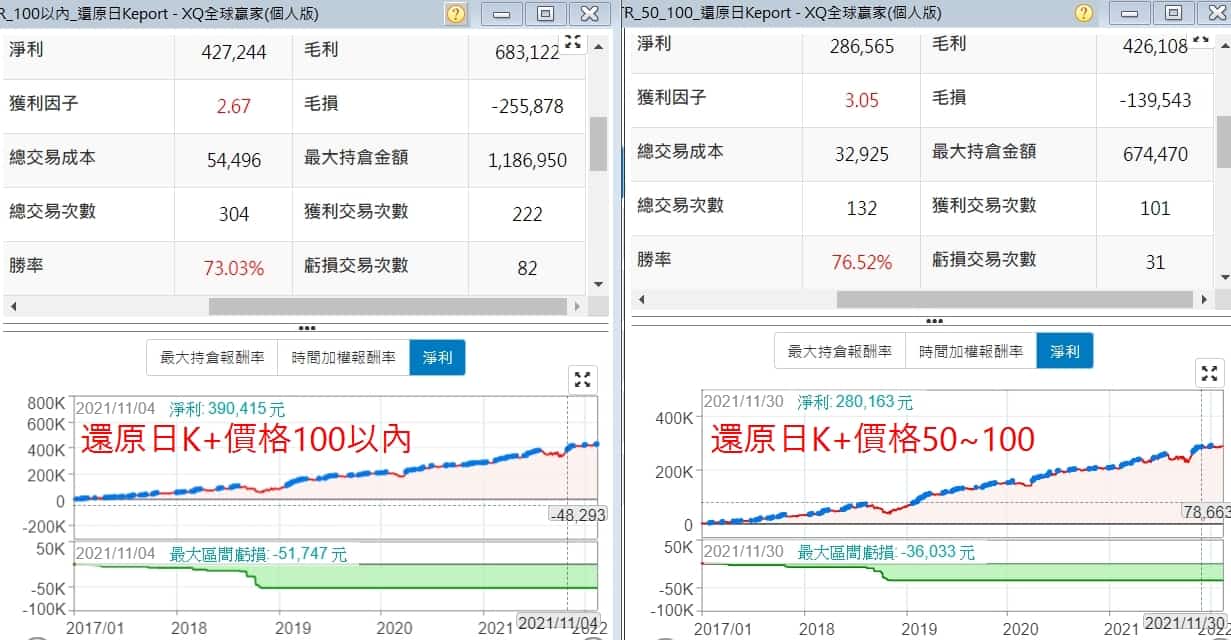Enlarge the left 淨利 chart with the expand icon
This screenshot has width=1231, height=640.
point(583,379)
